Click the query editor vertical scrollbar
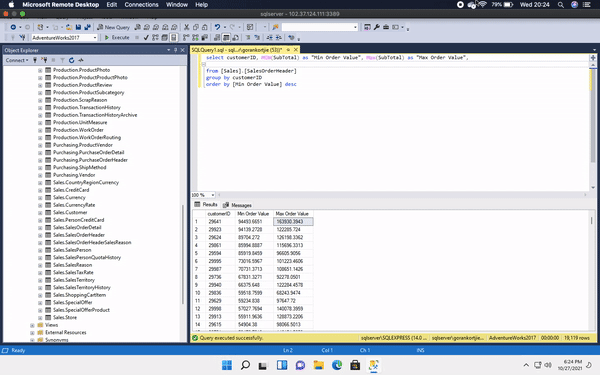This screenshot has height=375, width=600. click(x=593, y=115)
